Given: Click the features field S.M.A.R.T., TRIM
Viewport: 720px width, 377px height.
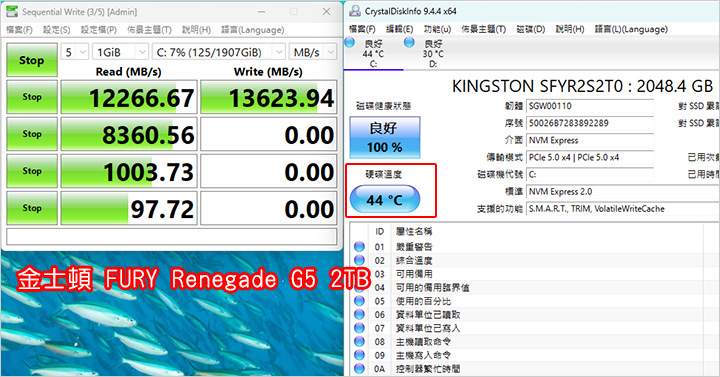Looking at the screenshot, I should (x=623, y=209).
